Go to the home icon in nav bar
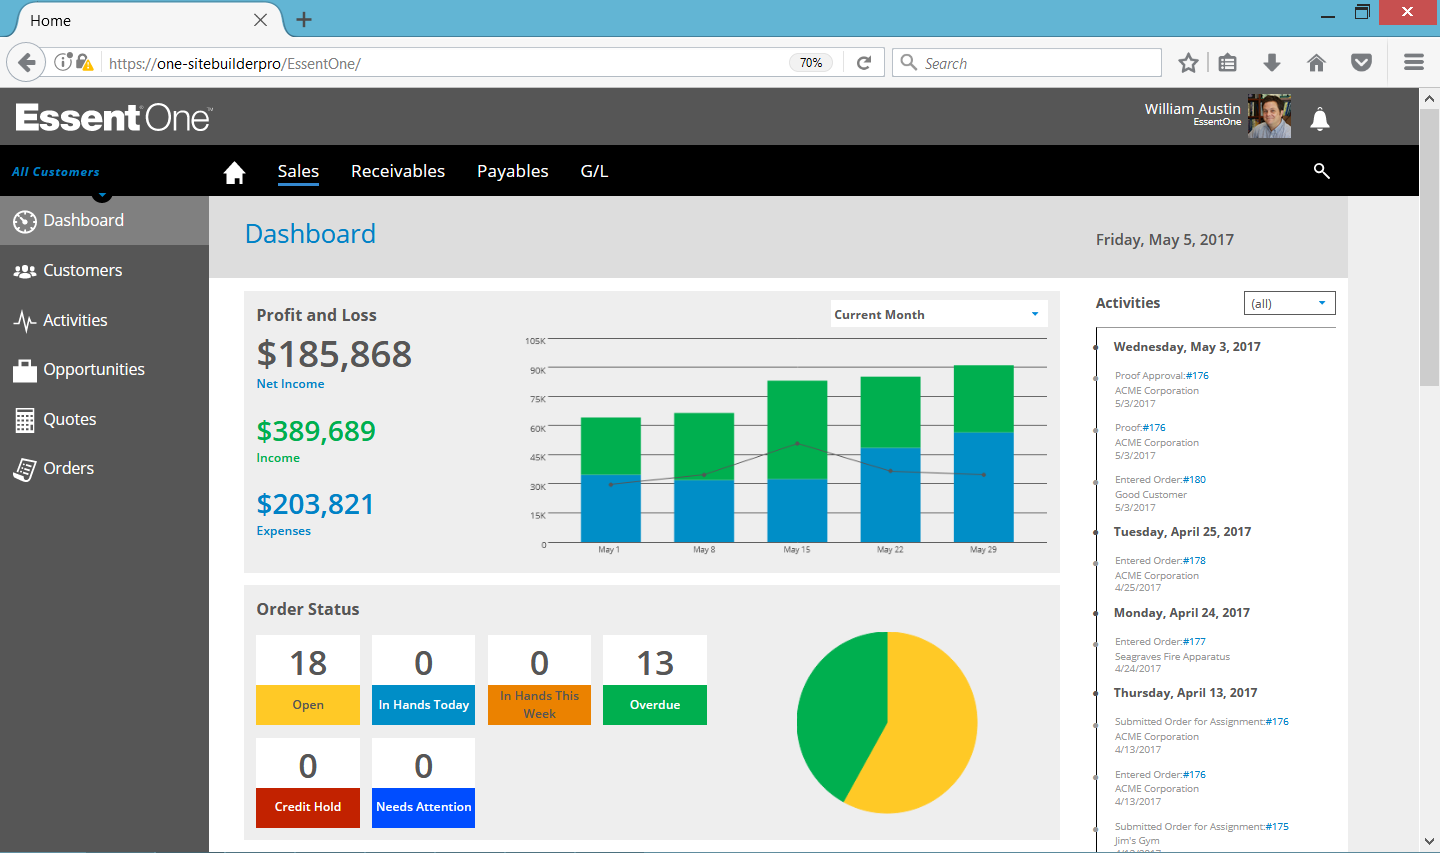The image size is (1440, 853). pyautogui.click(x=234, y=172)
